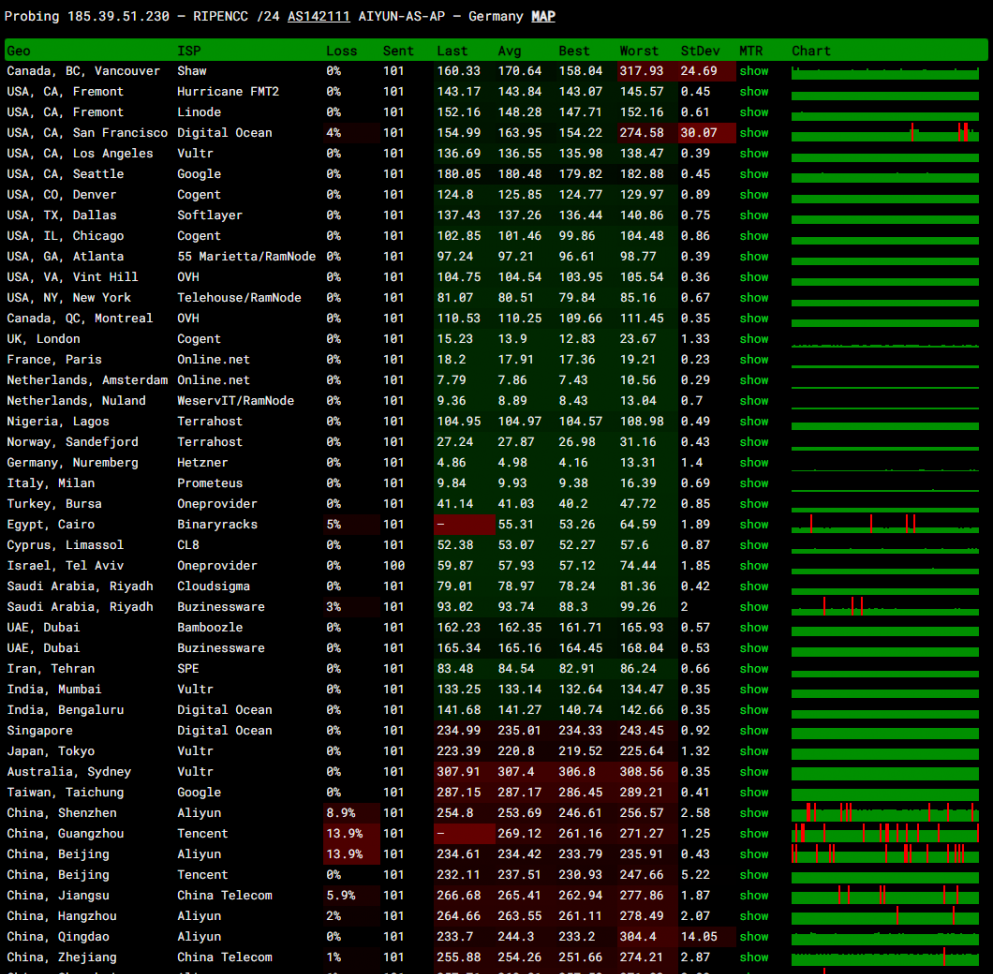This screenshot has height=974, width=993.
Task: Click the StDev column header
Action: click(700, 51)
